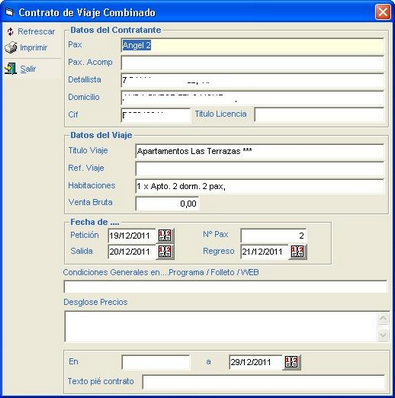Click the window title bar application icon
This screenshot has width=395, height=398.
10,13
